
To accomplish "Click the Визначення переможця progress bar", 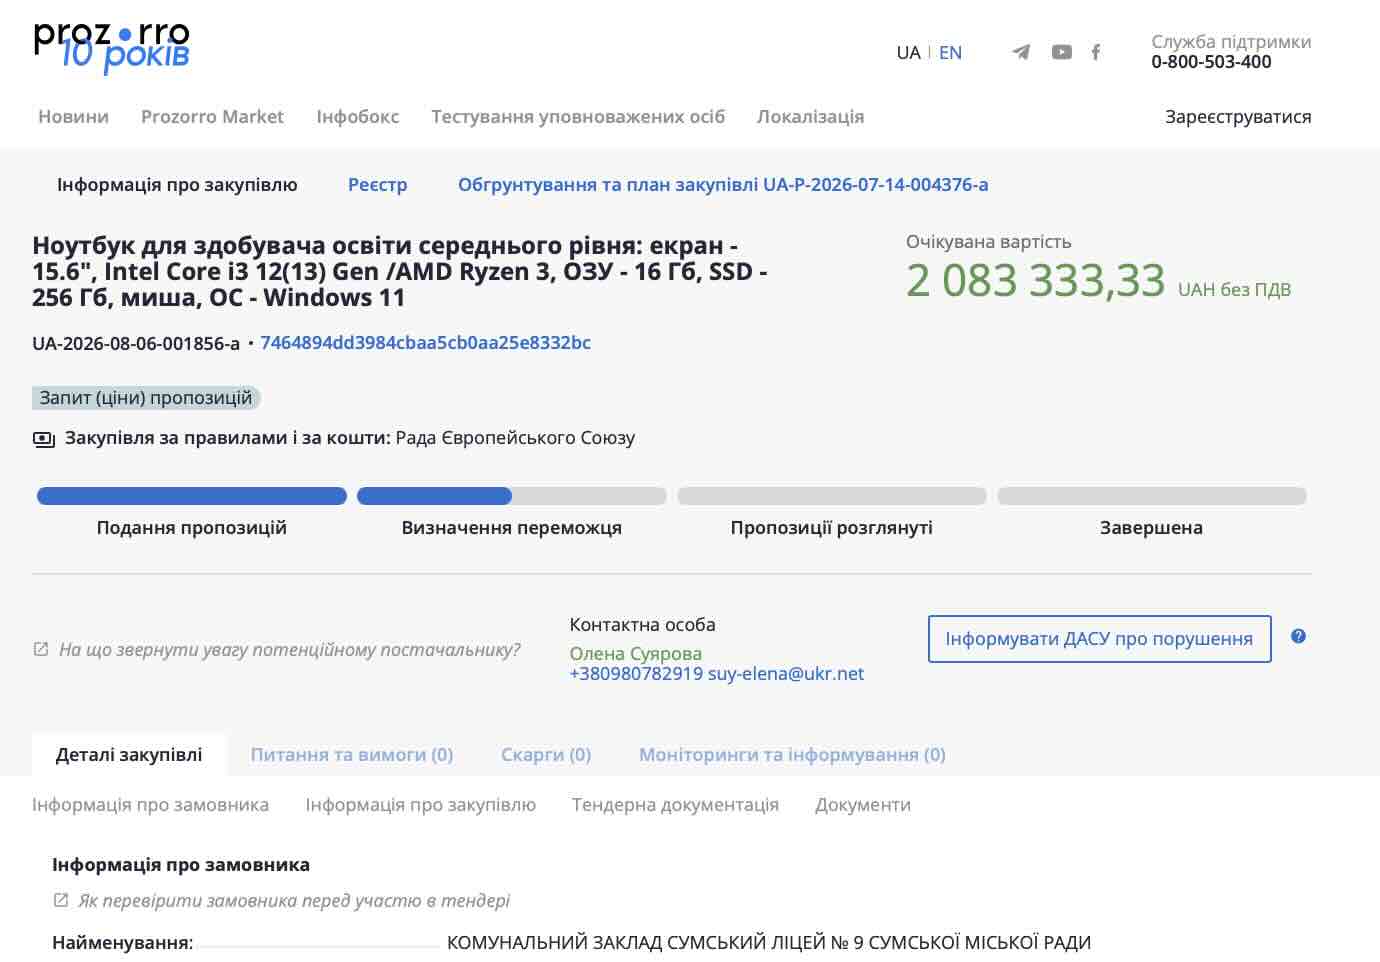I will (x=512, y=496).
